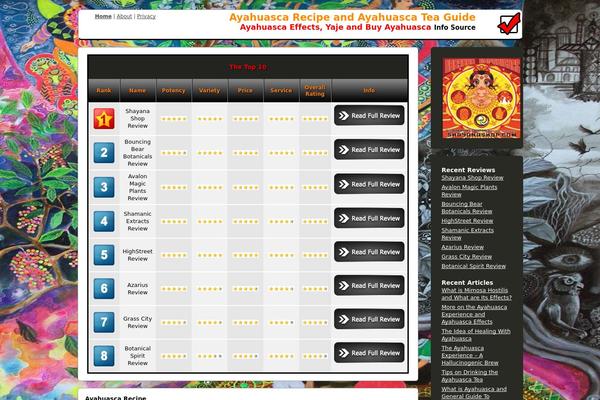Read full review for Botanical Spirit

tap(369, 353)
